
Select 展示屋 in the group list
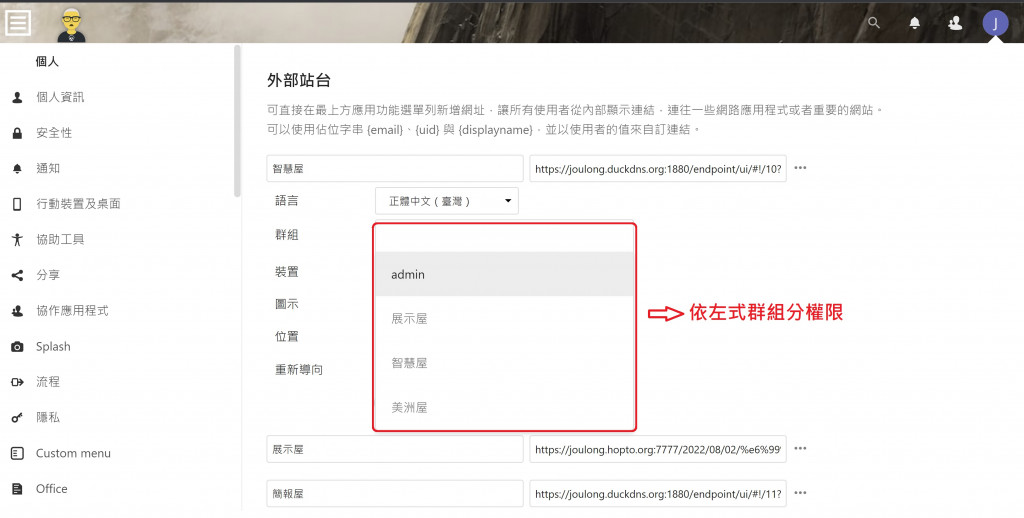click(504, 319)
